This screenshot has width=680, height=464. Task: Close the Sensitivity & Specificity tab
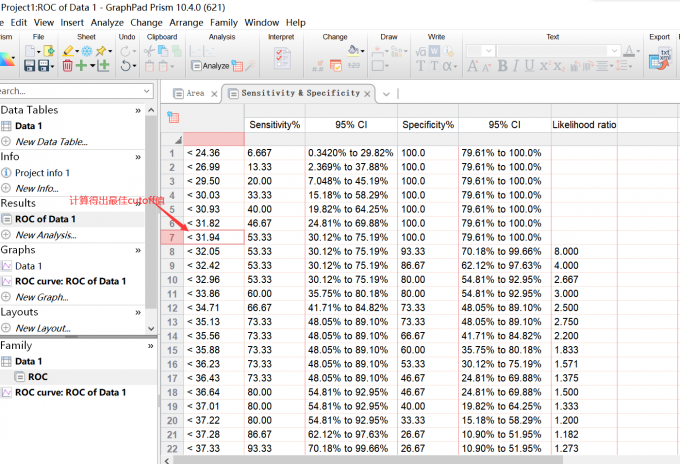click(x=367, y=94)
